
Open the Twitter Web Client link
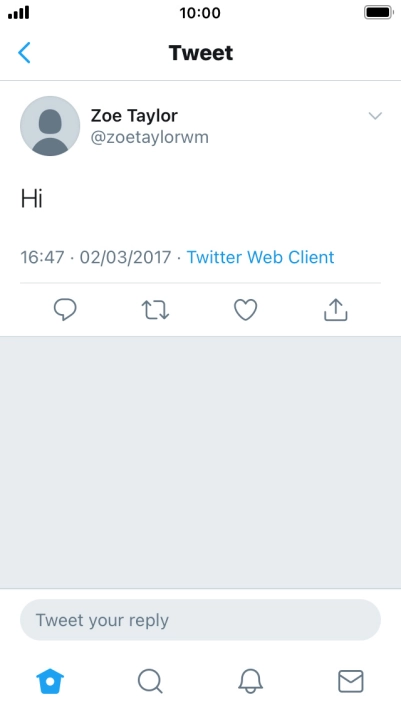tap(260, 257)
